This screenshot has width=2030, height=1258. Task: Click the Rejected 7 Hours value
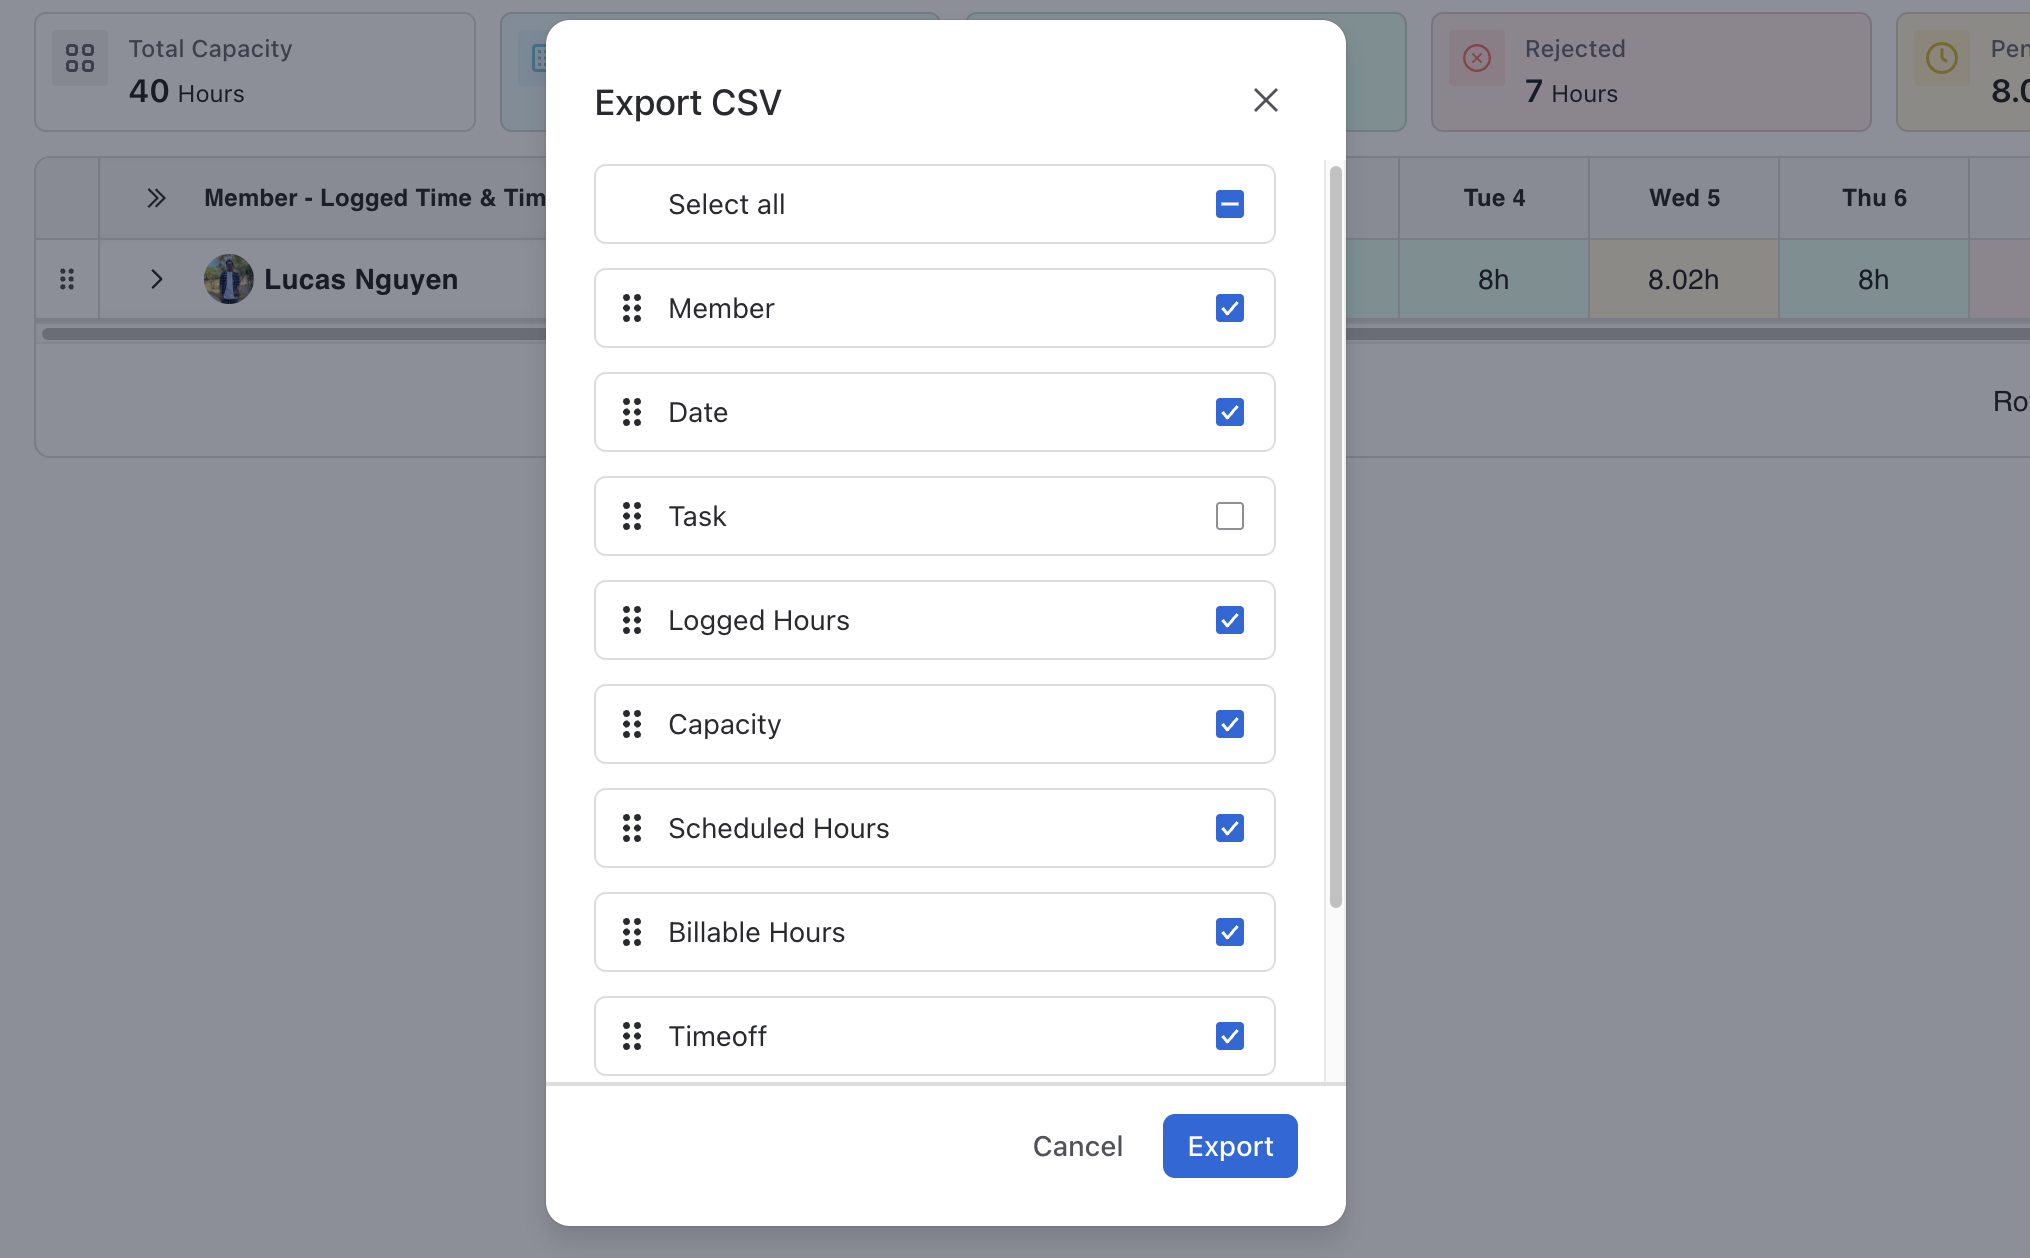tap(1571, 92)
